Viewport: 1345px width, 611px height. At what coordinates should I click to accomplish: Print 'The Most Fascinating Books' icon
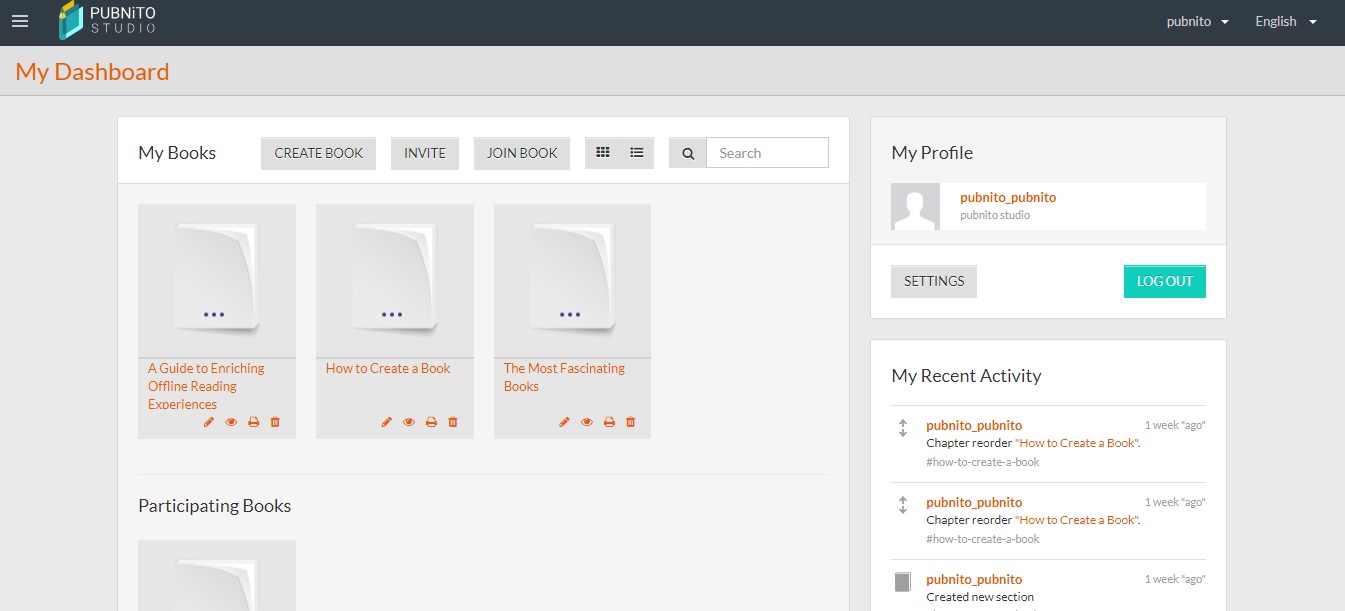pyautogui.click(x=608, y=422)
